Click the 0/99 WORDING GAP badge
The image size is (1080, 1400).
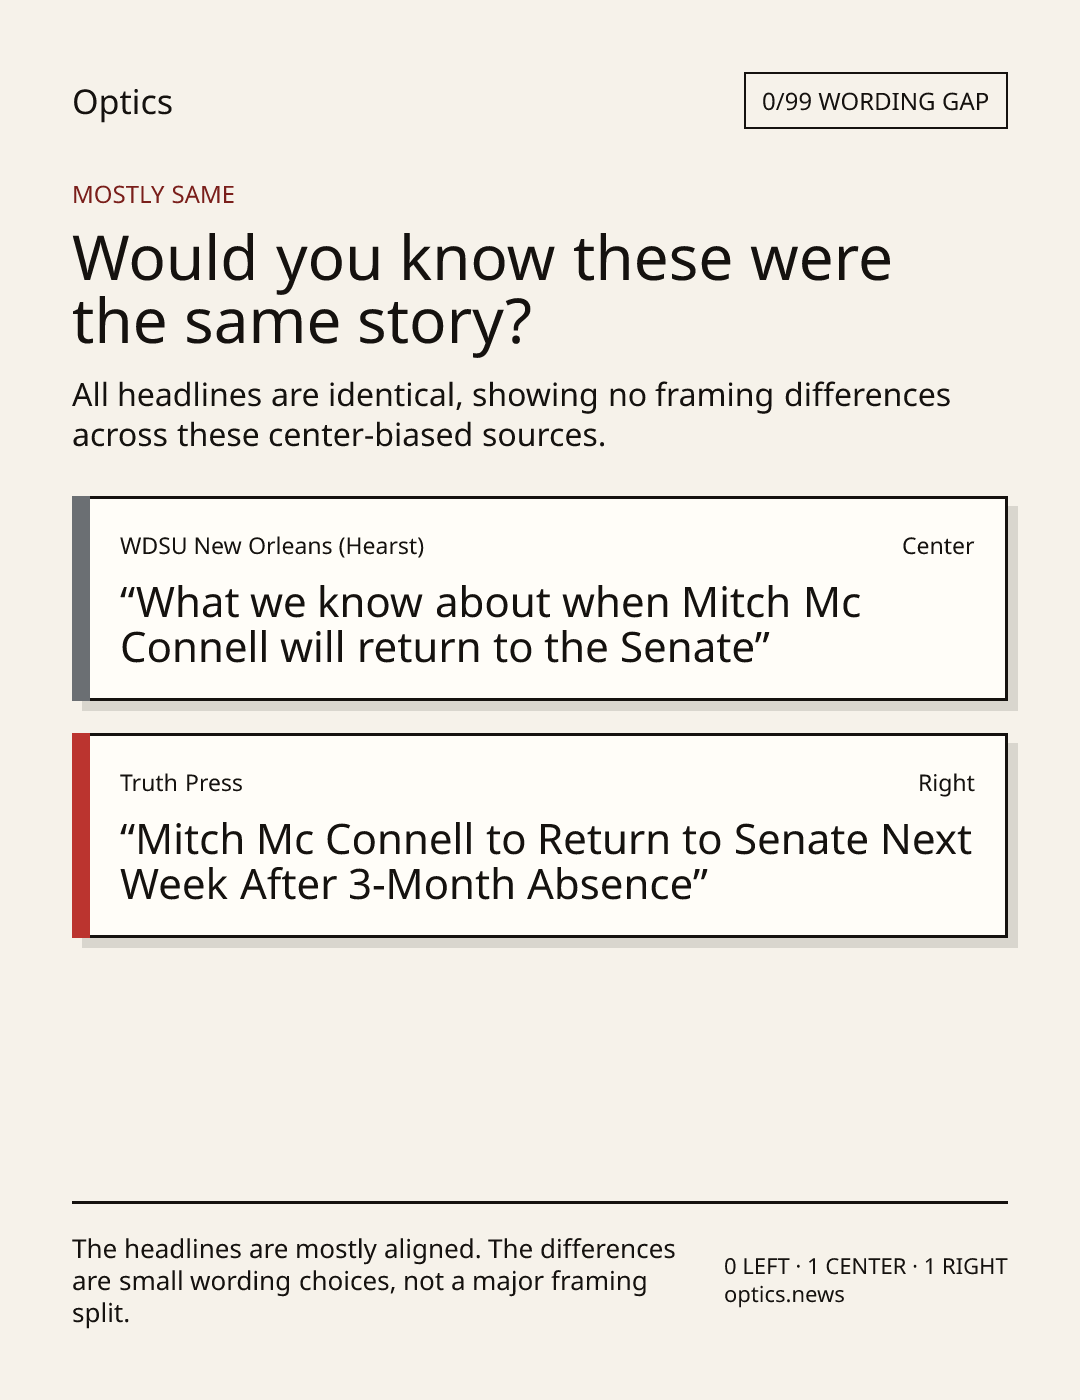875,101
